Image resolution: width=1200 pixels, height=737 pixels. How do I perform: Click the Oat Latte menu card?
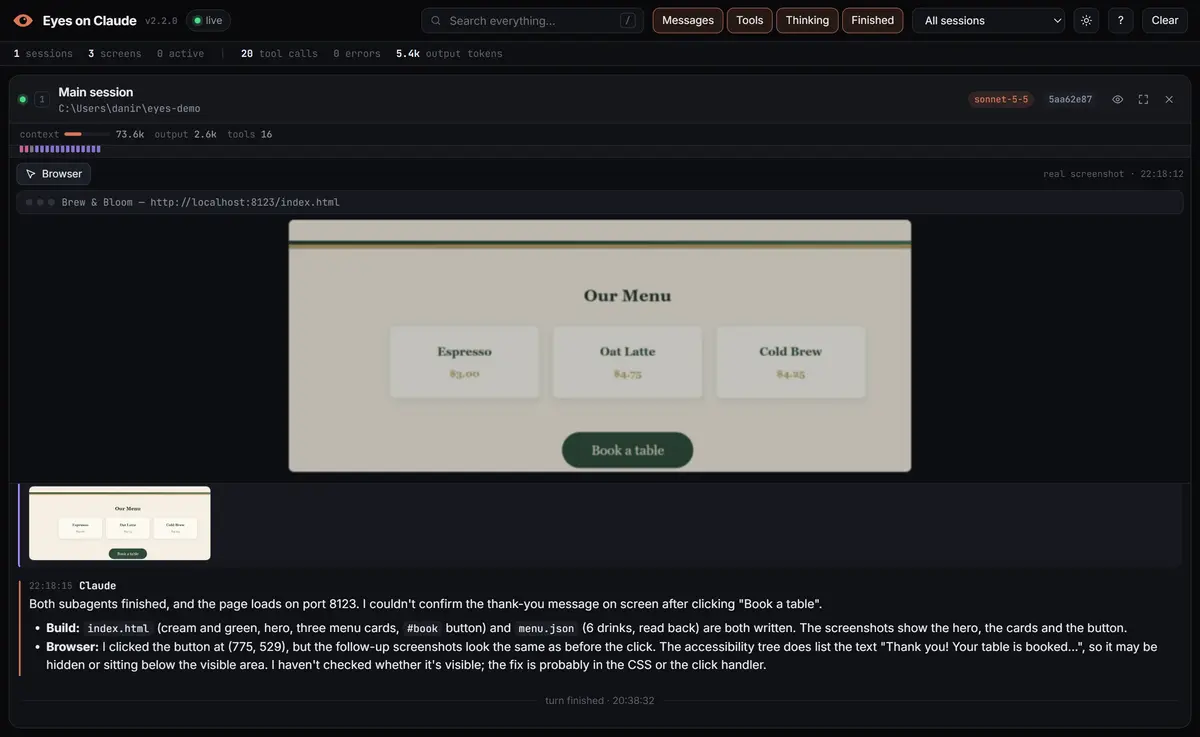(627, 362)
